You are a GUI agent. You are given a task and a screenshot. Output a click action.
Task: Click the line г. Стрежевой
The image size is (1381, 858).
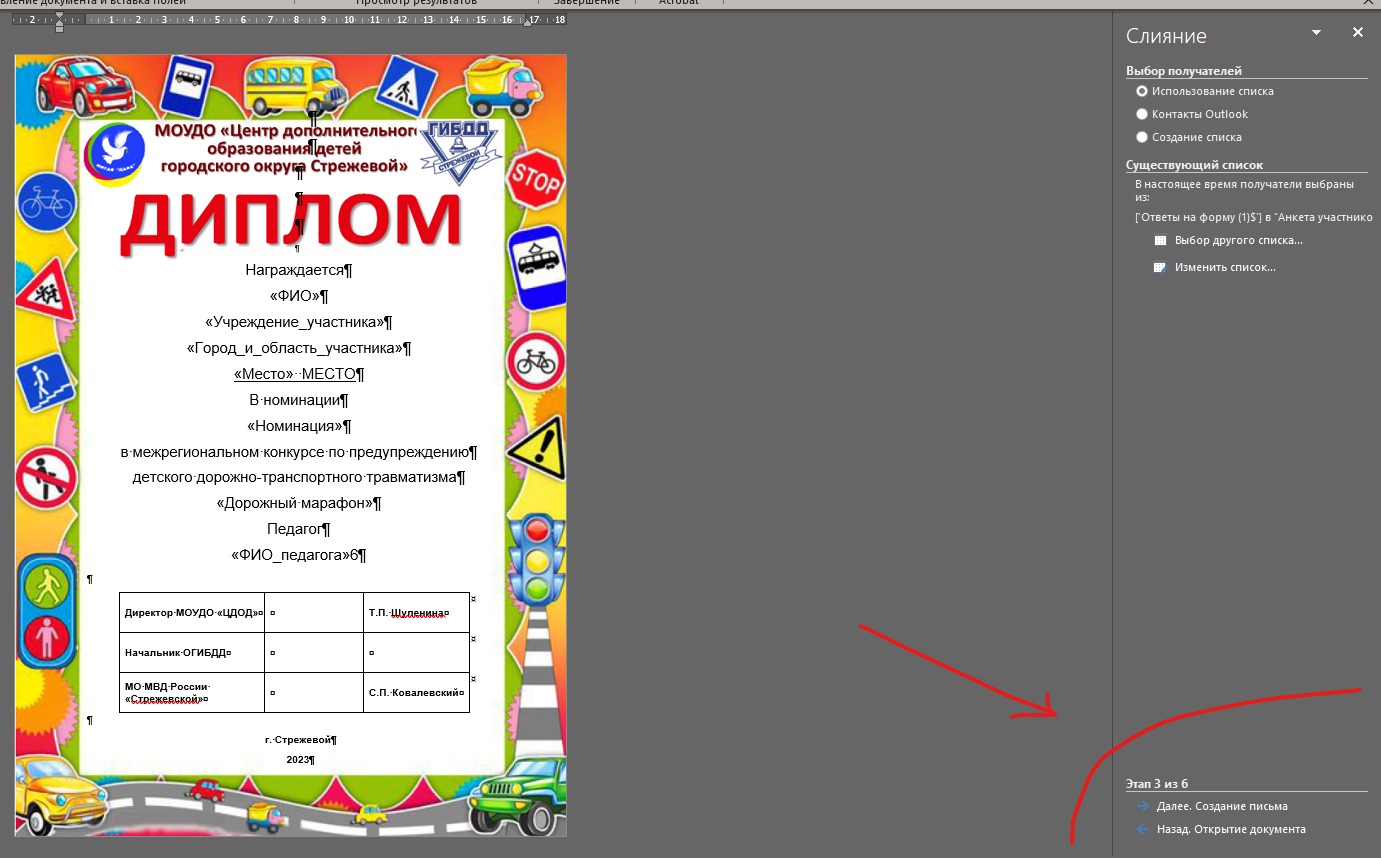(x=298, y=740)
